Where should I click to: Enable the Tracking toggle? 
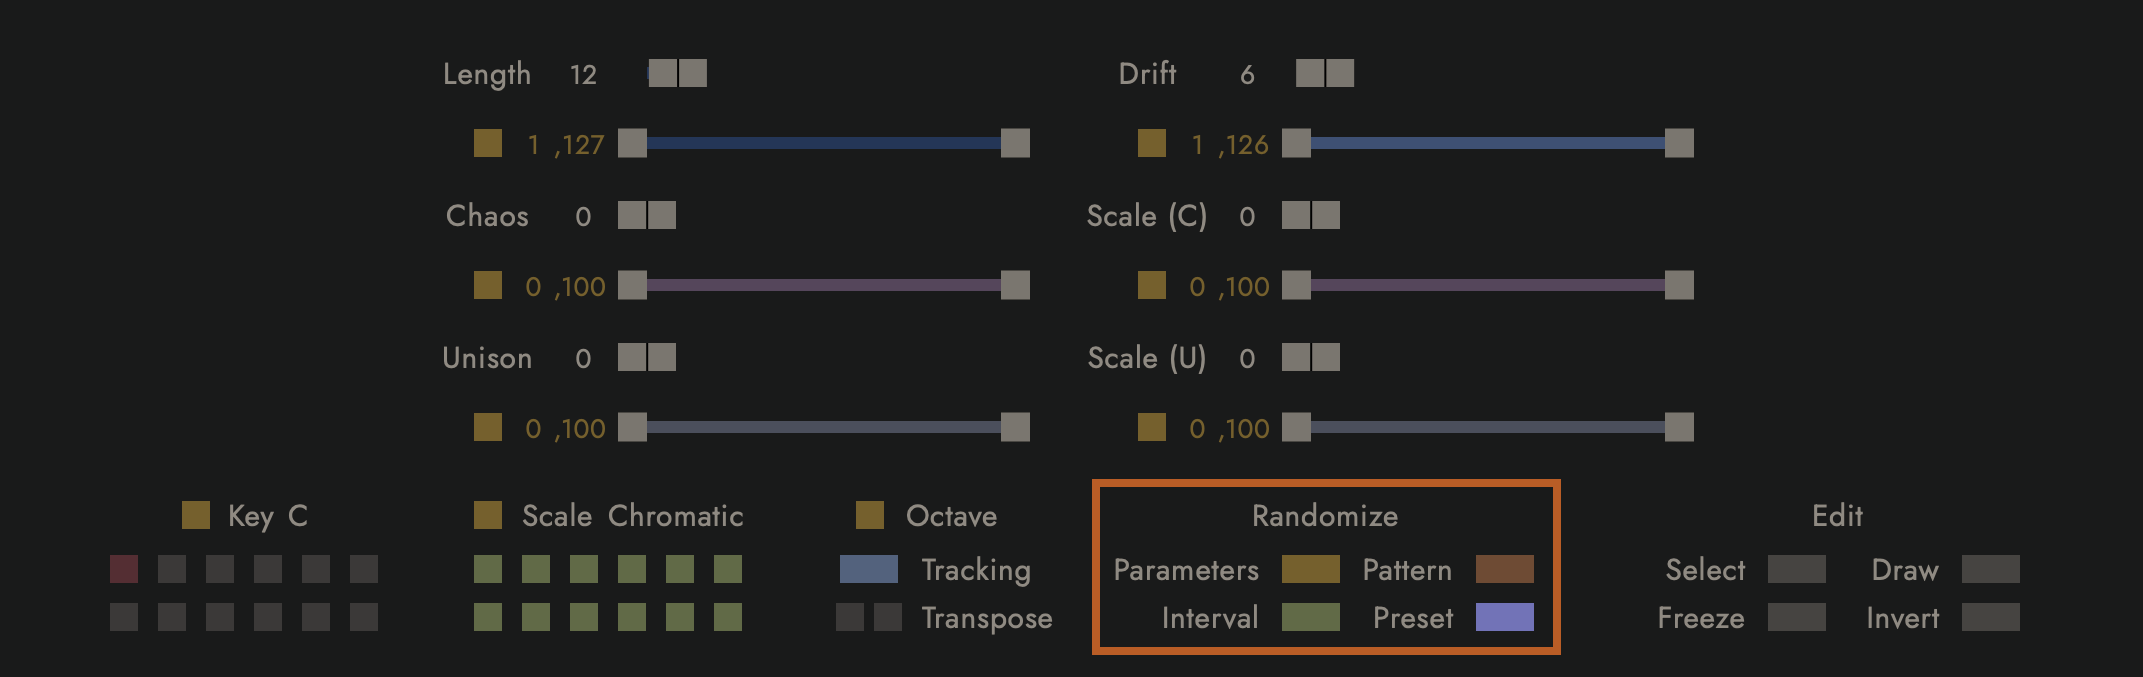(868, 569)
